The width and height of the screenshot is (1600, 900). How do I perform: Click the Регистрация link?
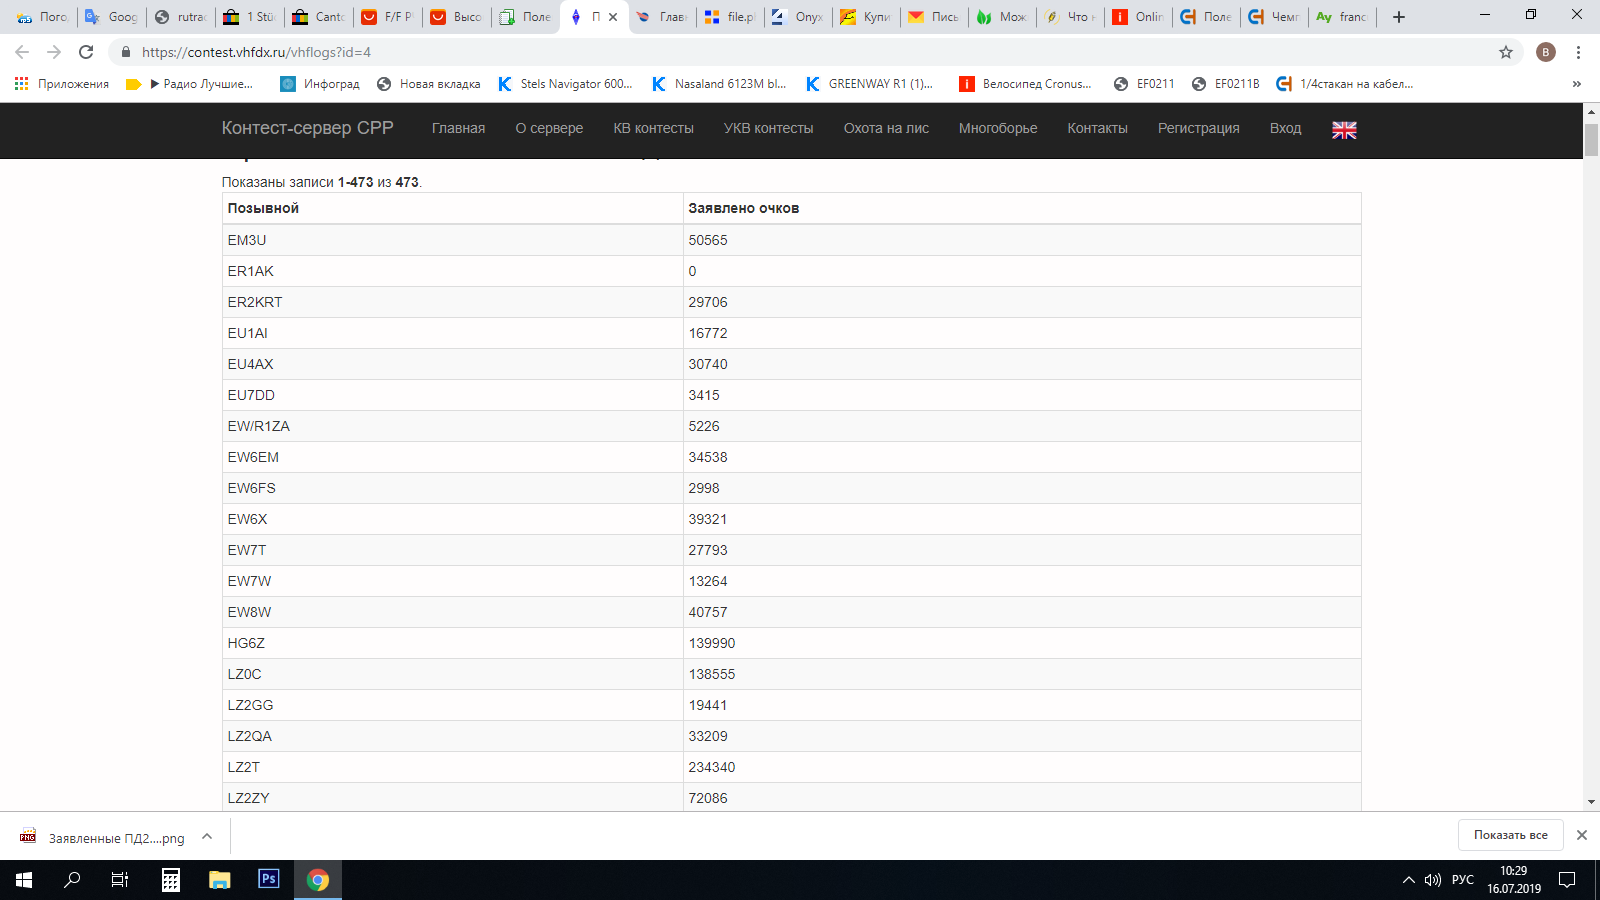[1198, 128]
